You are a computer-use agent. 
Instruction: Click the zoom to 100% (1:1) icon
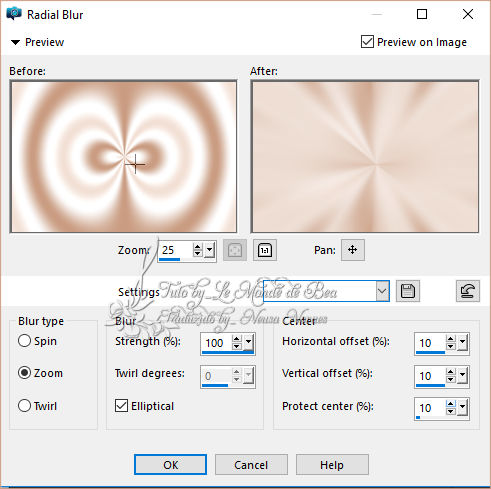pos(265,250)
